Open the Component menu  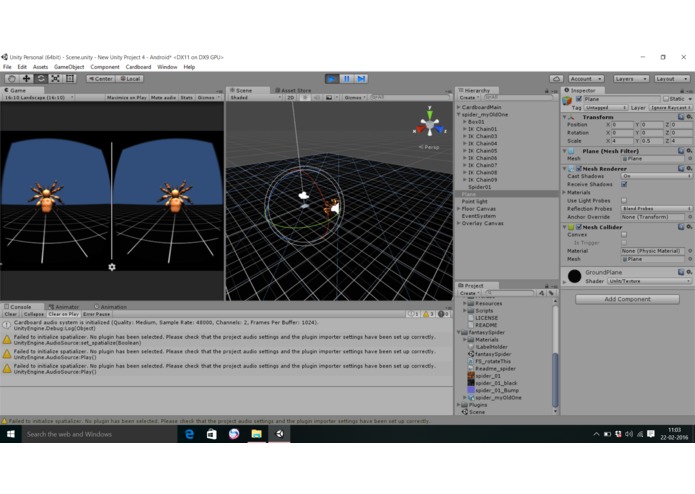tap(105, 67)
